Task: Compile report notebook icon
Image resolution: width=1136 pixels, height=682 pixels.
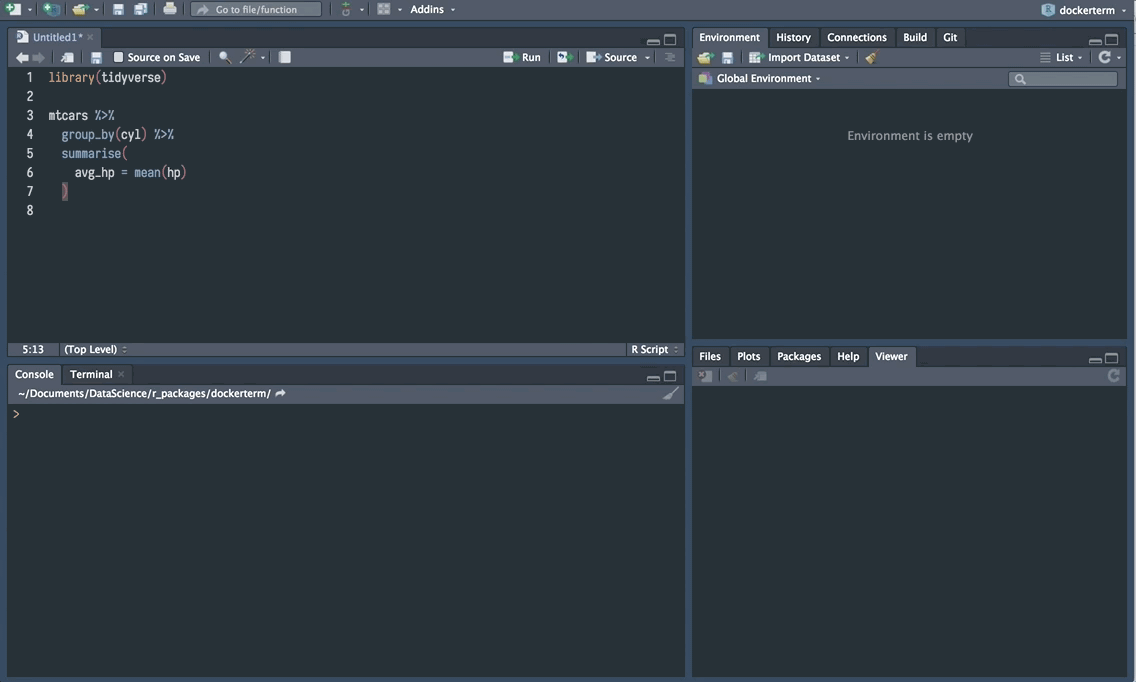Action: point(285,57)
